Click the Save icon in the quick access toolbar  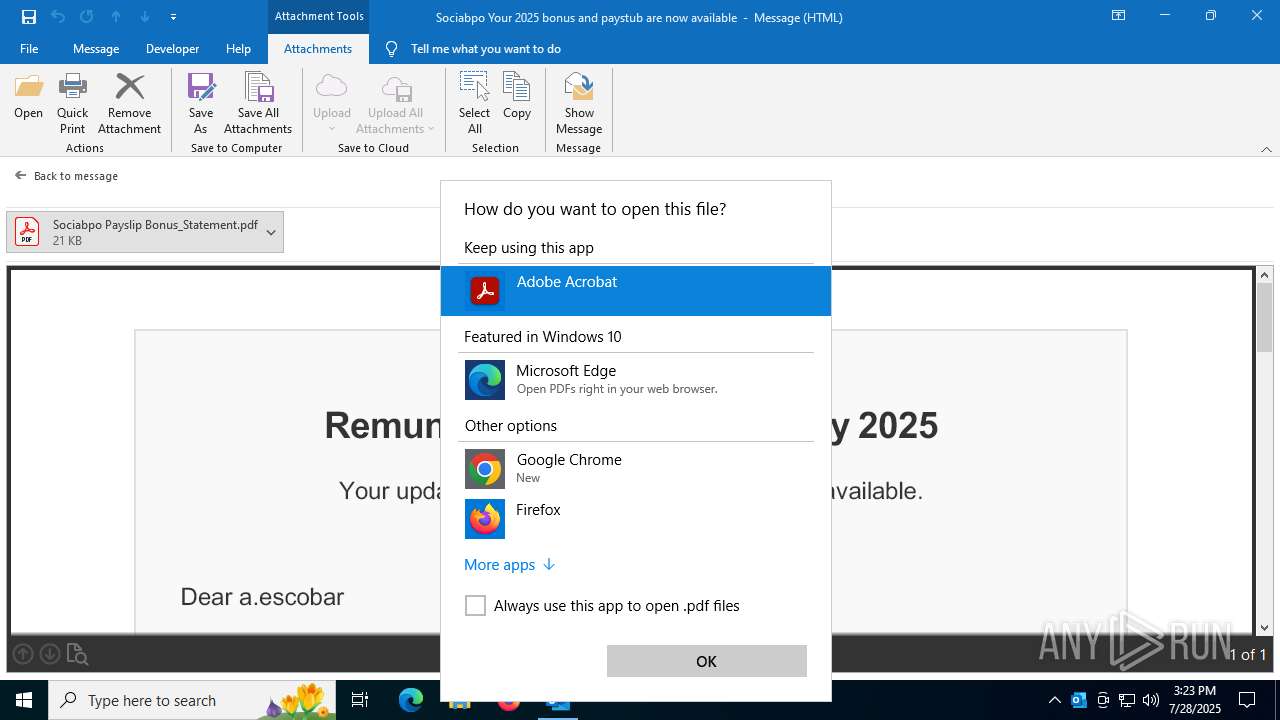(x=29, y=17)
